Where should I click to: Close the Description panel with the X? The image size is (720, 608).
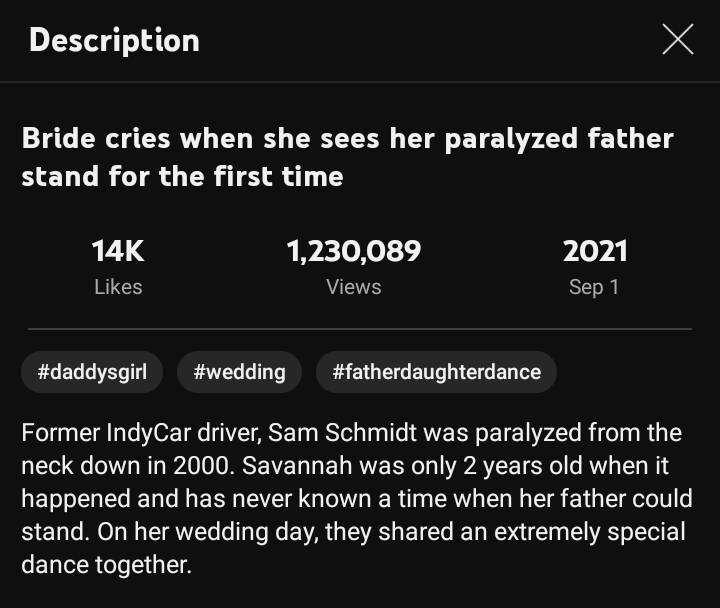pyautogui.click(x=677, y=40)
